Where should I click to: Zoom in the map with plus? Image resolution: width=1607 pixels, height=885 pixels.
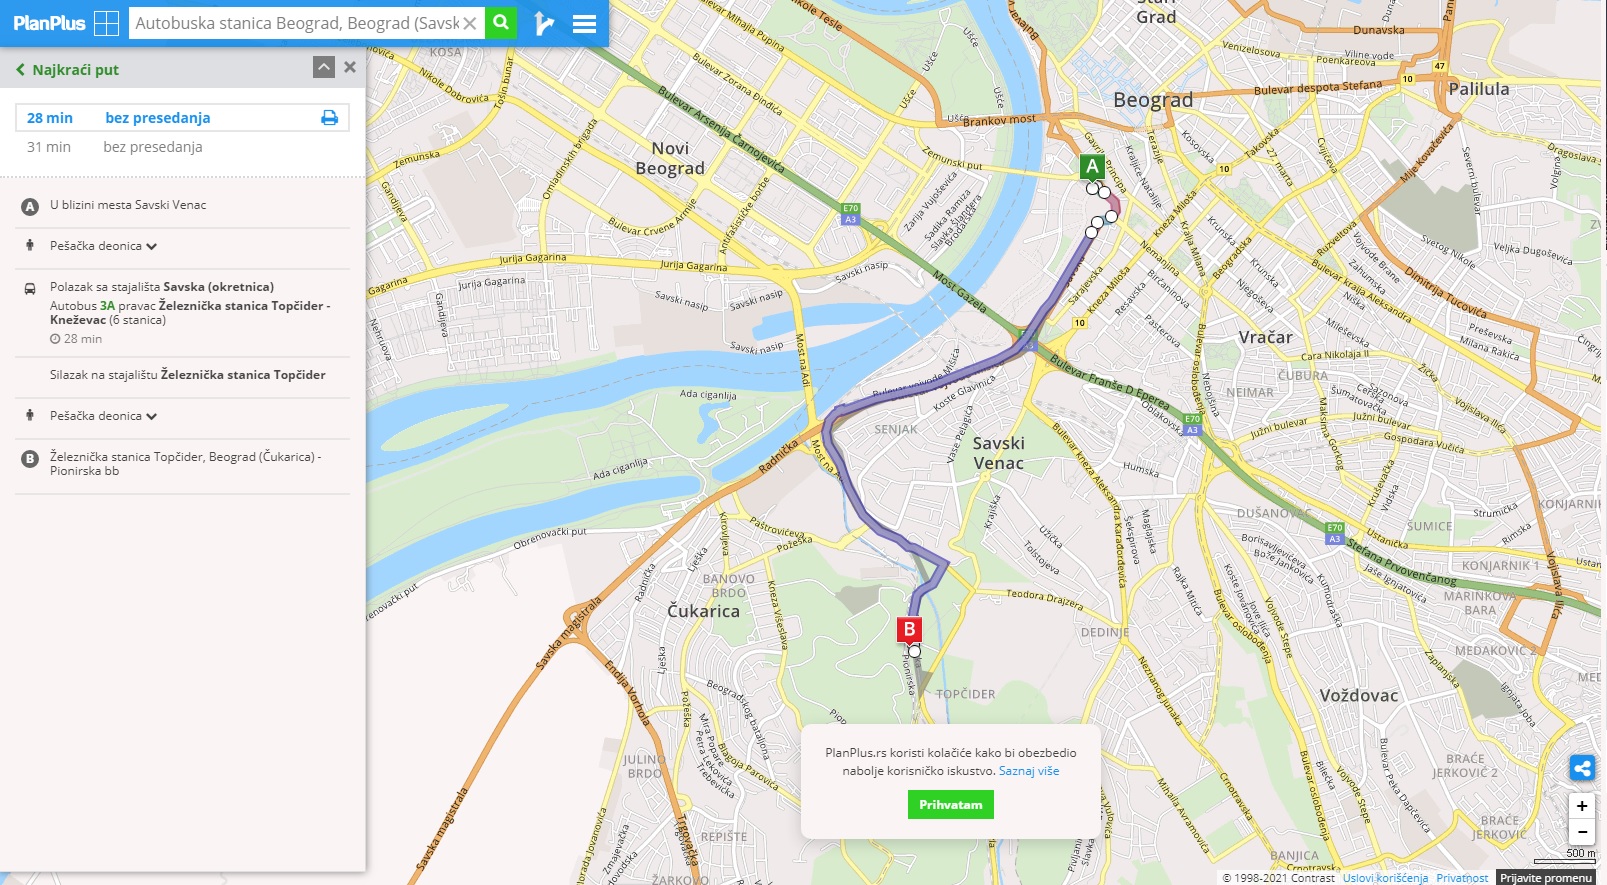pyautogui.click(x=1582, y=806)
